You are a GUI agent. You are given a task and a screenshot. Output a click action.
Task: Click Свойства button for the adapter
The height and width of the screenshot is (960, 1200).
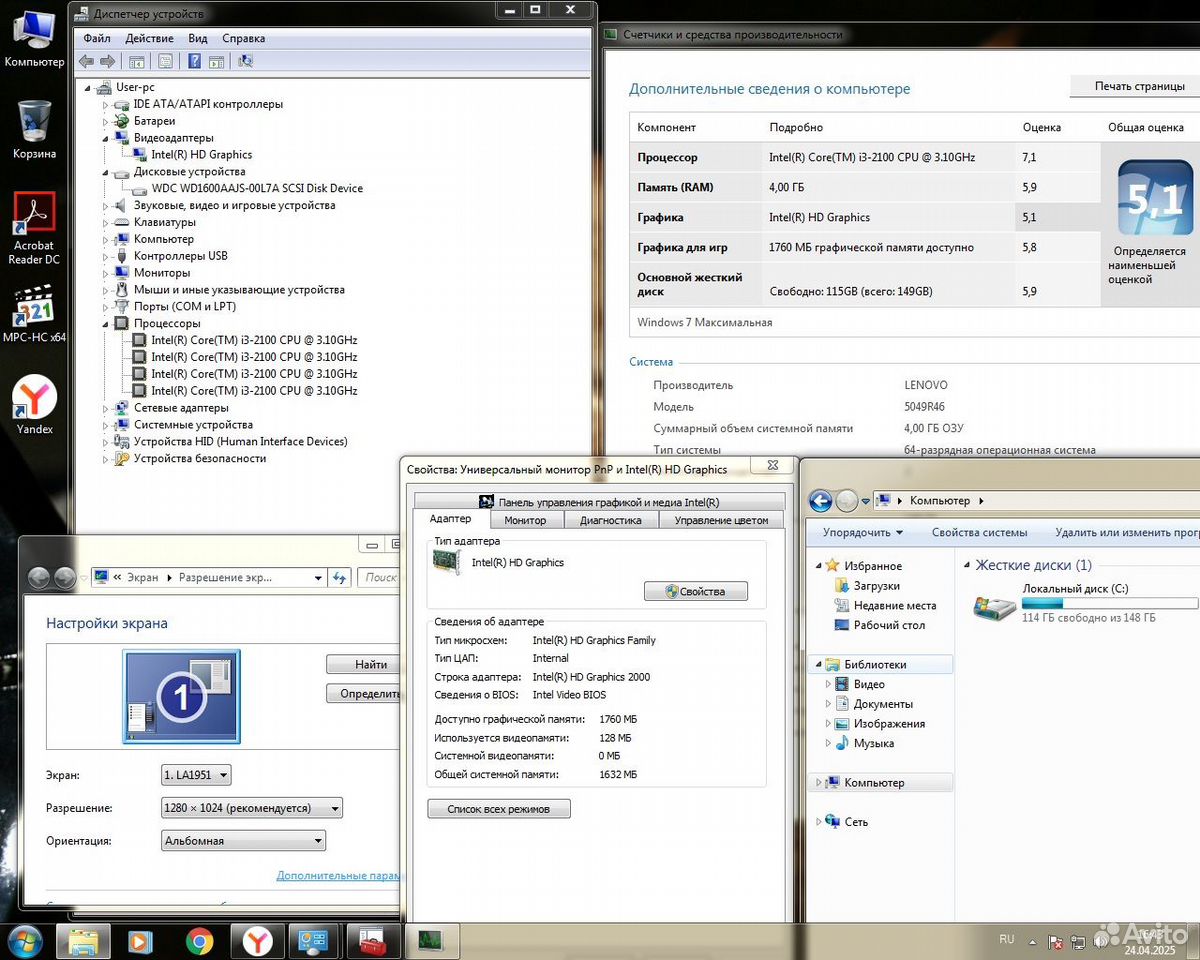pos(696,592)
